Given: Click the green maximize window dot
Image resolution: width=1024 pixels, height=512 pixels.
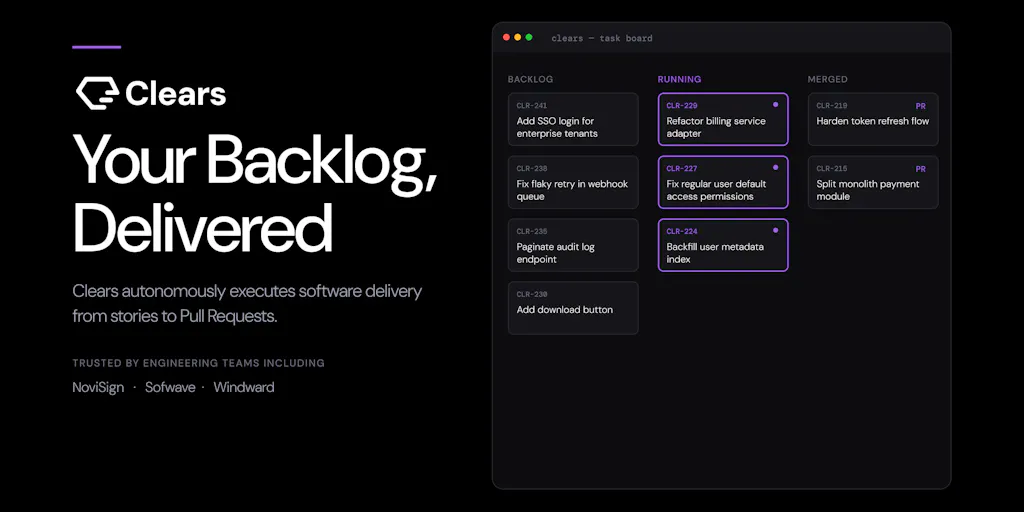Looking at the screenshot, I should point(529,37).
